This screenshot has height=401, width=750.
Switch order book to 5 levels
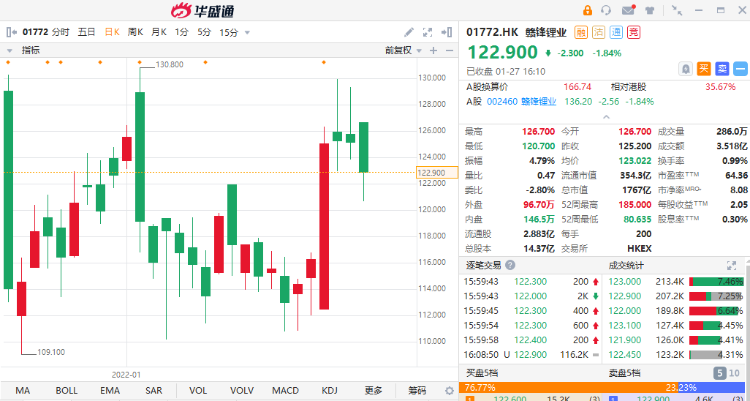point(719,373)
